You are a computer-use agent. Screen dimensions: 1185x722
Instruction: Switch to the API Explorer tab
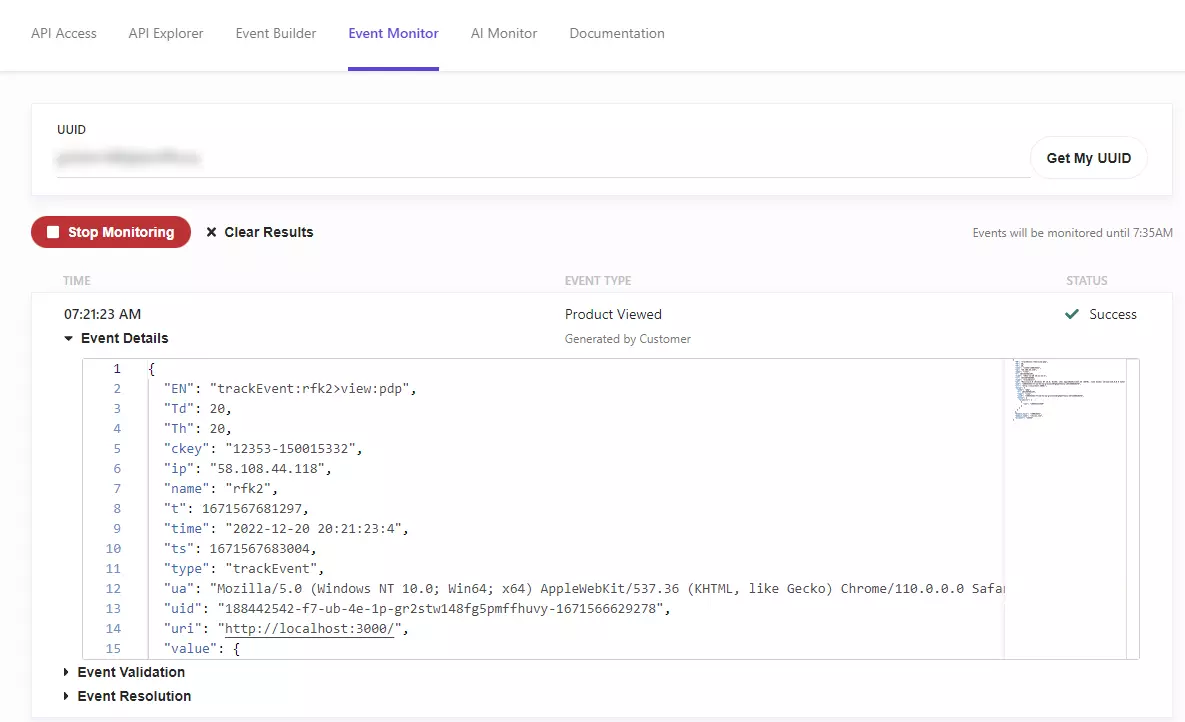coord(166,33)
